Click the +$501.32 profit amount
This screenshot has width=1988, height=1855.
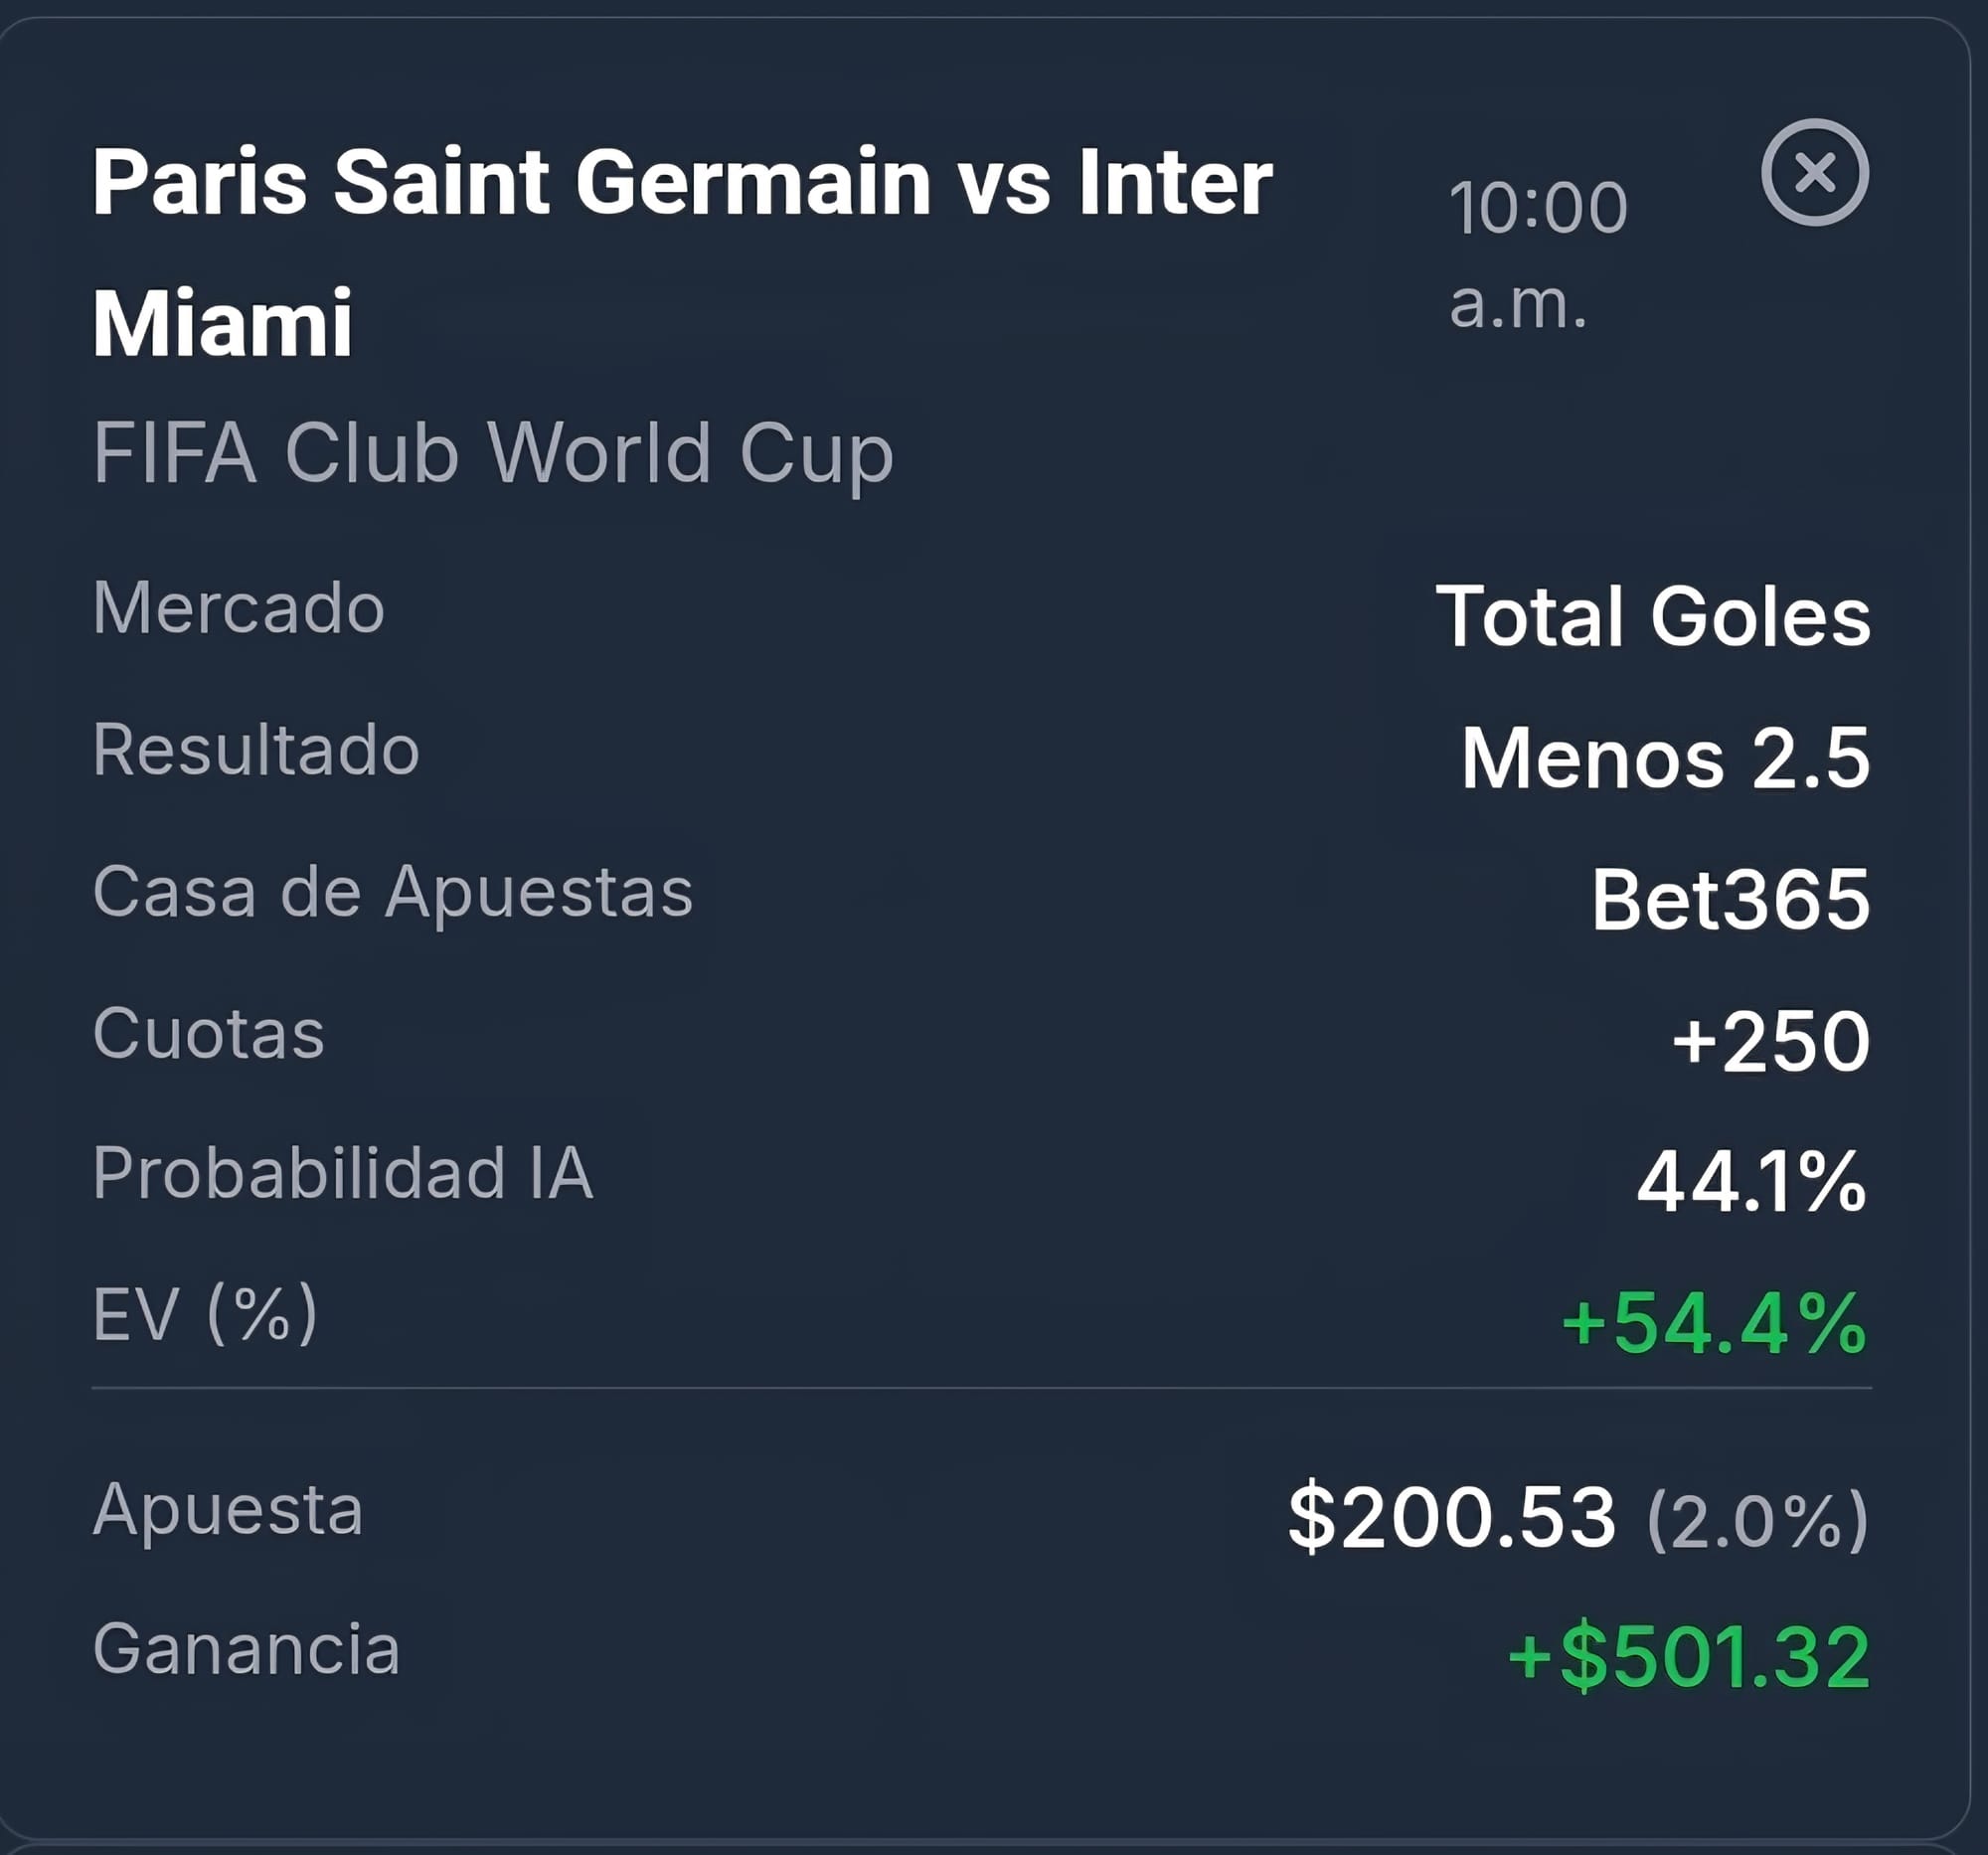[1688, 1658]
